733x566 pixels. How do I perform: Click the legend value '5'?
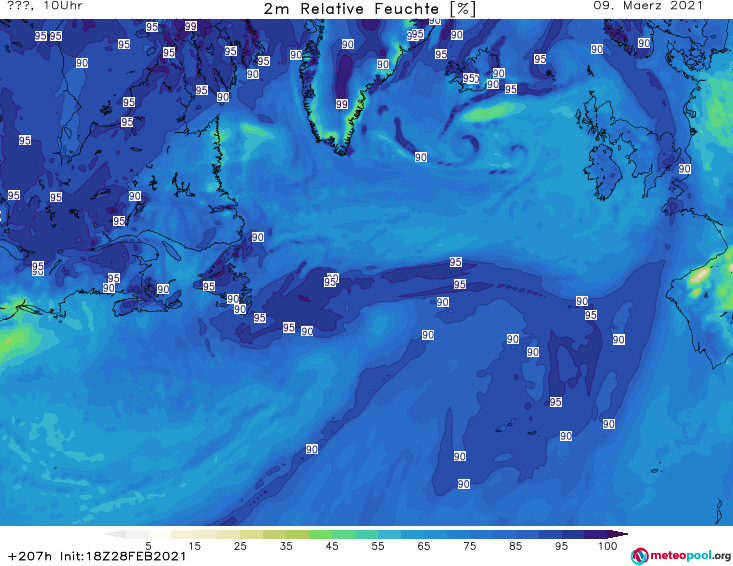point(148,545)
